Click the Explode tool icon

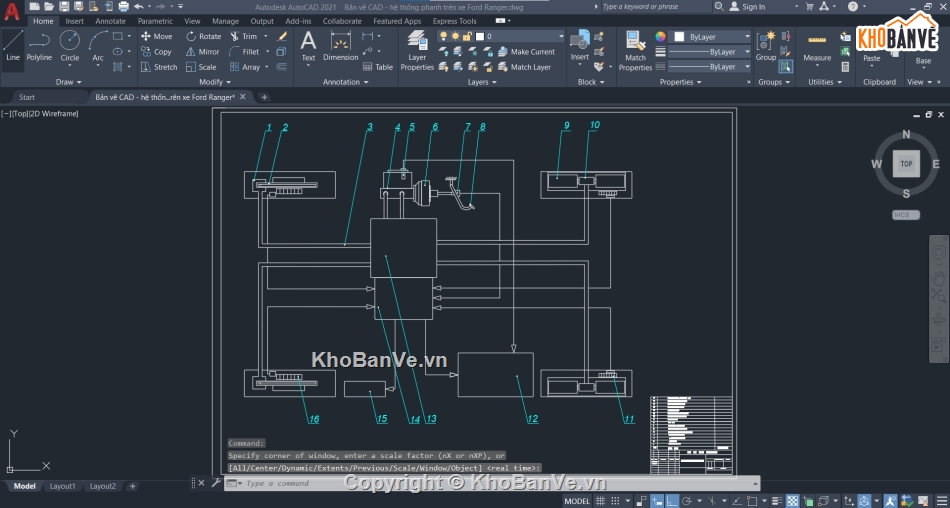point(282,52)
